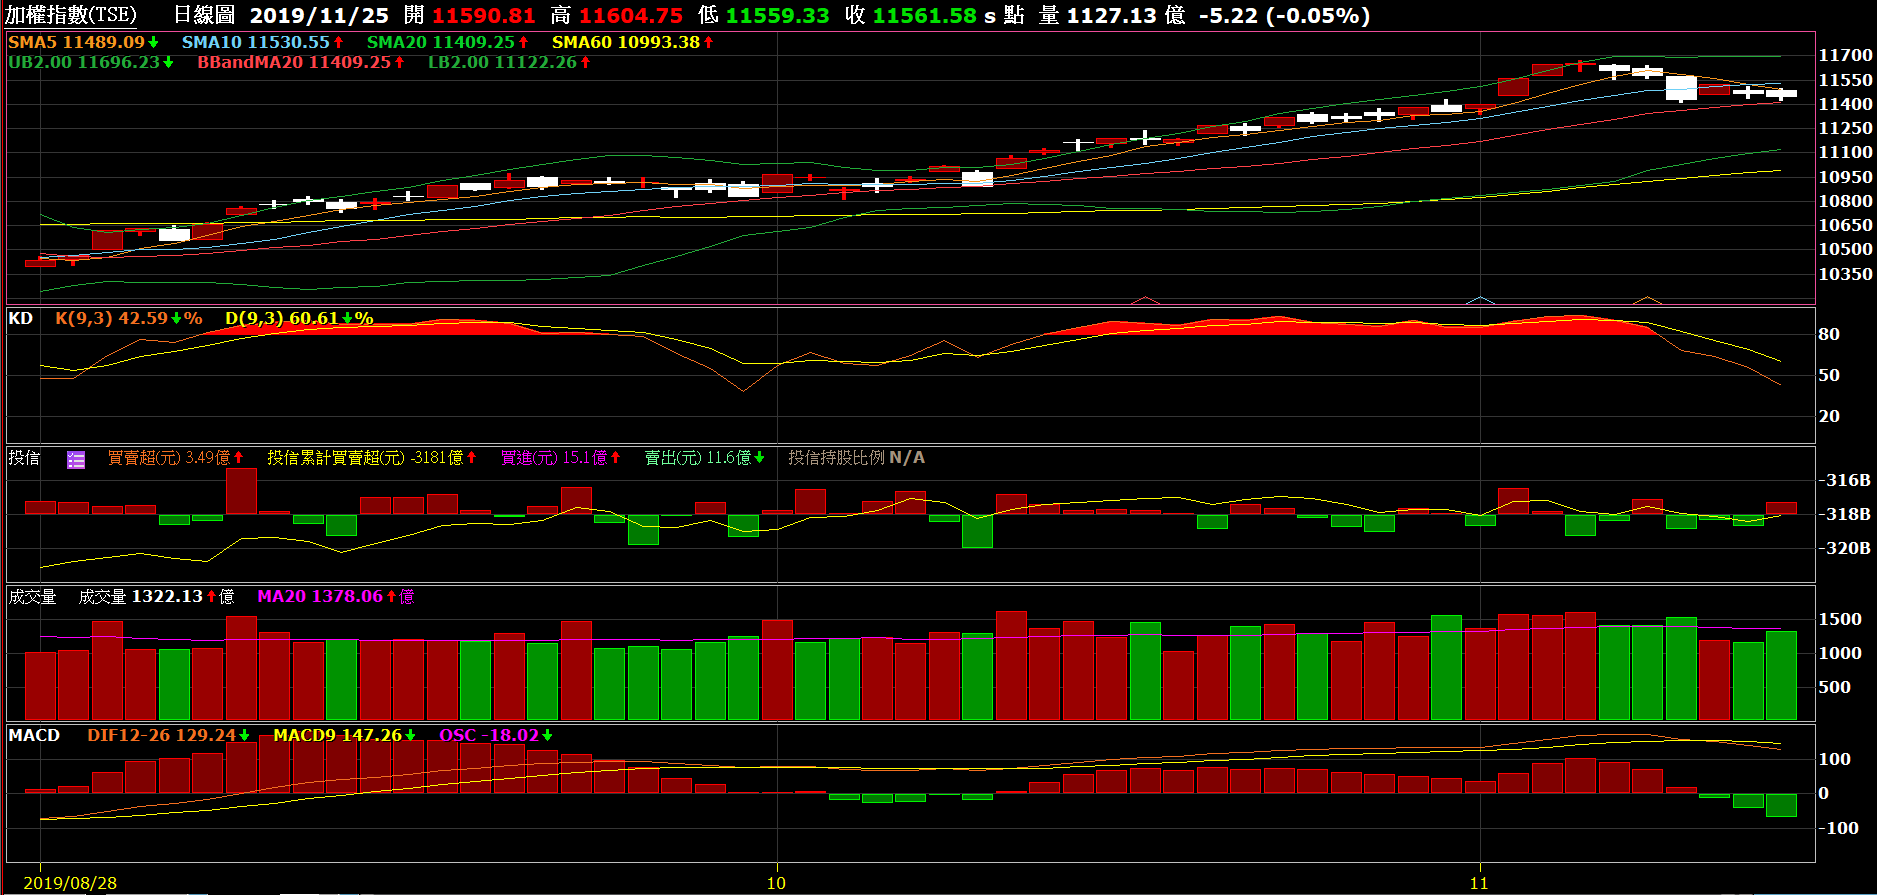The width and height of the screenshot is (1877, 895).
Task: Click the 1500 volume axis label
Action: (x=1840, y=619)
